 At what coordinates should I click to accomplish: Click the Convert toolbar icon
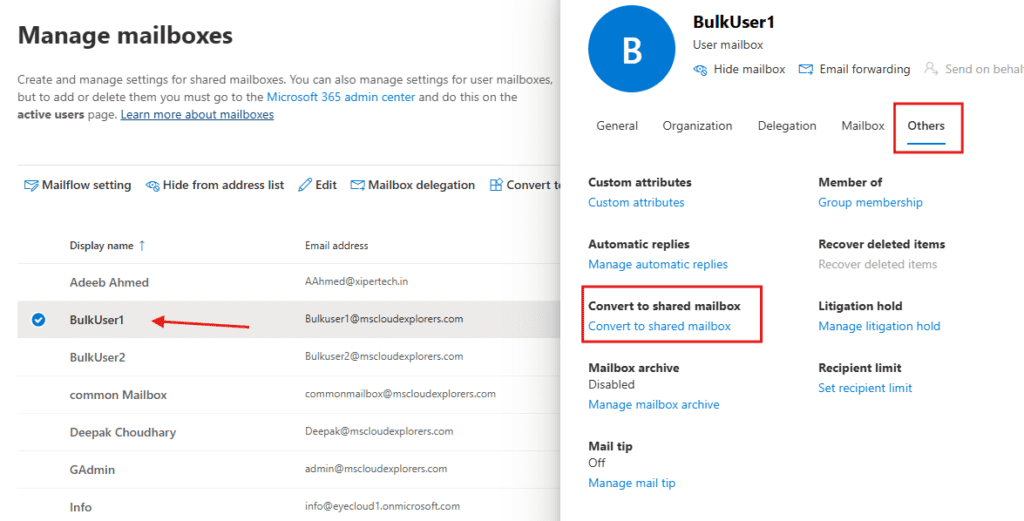coord(496,185)
